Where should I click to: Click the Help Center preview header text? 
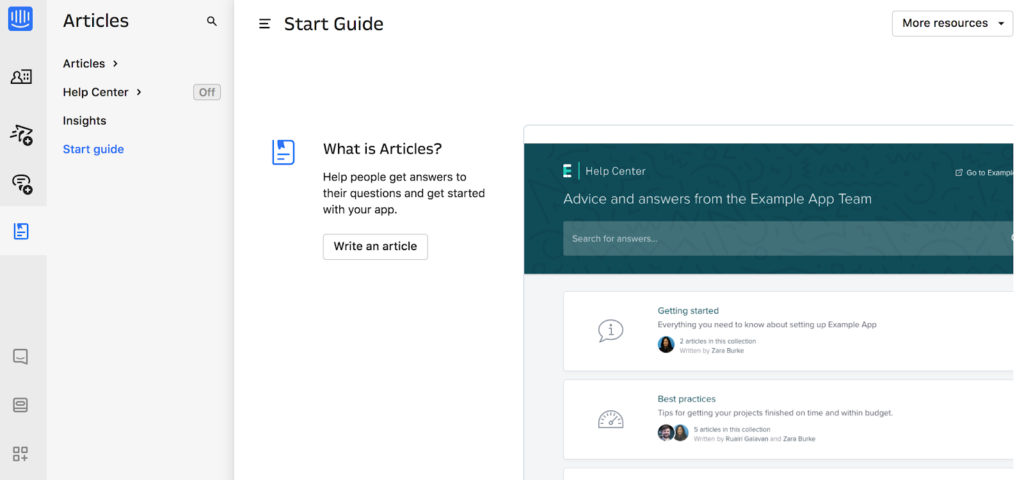pyautogui.click(x=615, y=171)
